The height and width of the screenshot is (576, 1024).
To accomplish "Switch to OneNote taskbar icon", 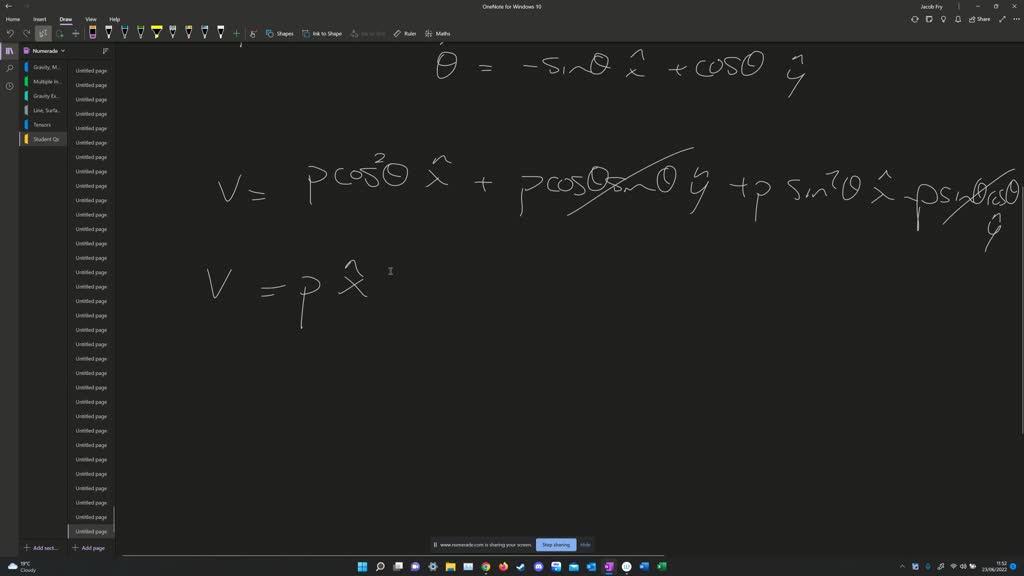I will (609, 566).
